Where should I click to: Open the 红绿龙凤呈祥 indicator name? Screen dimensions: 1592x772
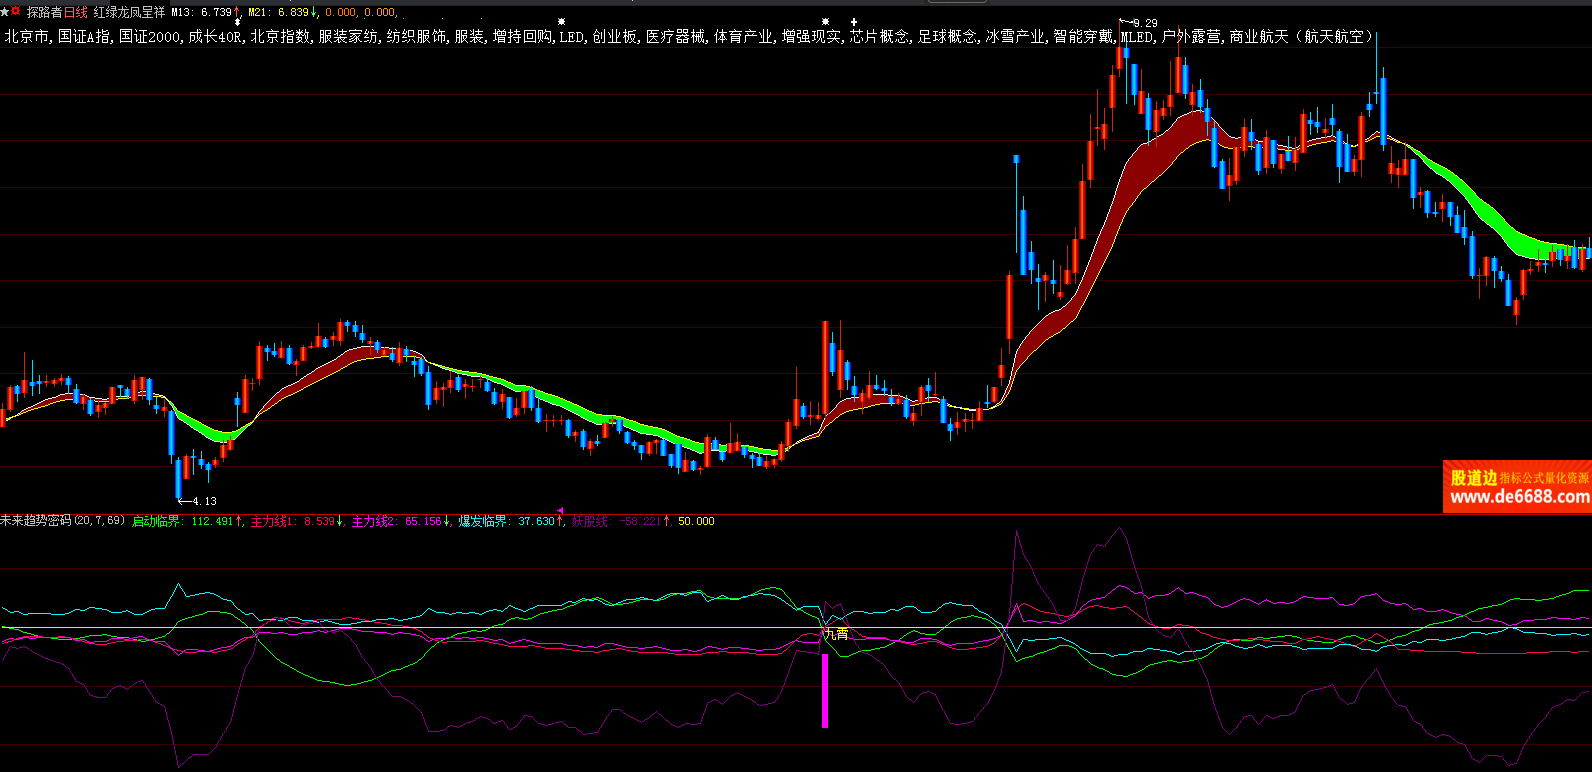[x=129, y=13]
